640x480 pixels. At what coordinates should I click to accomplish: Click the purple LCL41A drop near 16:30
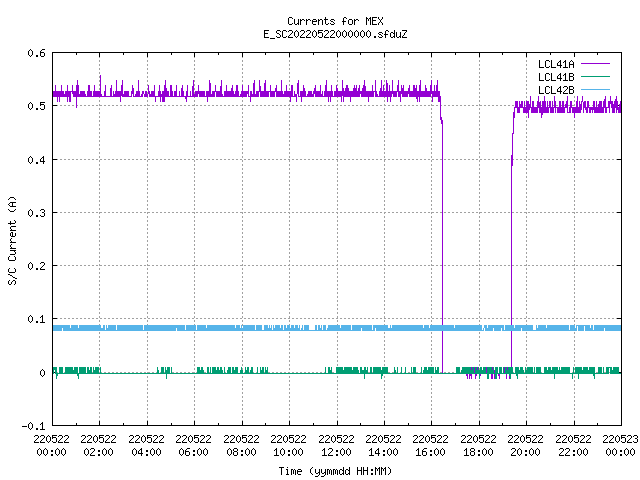pos(442,245)
